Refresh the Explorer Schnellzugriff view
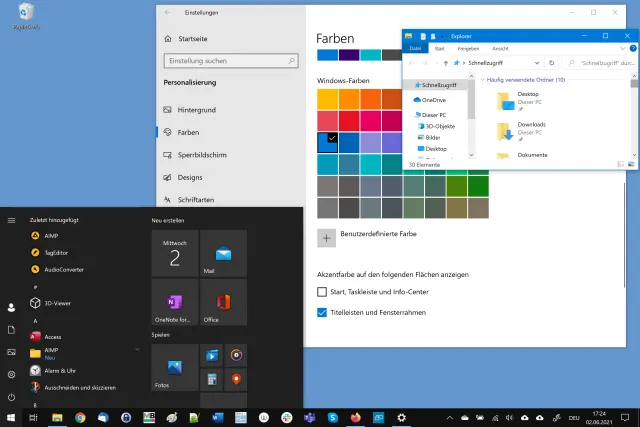The image size is (640, 427). pos(551,62)
